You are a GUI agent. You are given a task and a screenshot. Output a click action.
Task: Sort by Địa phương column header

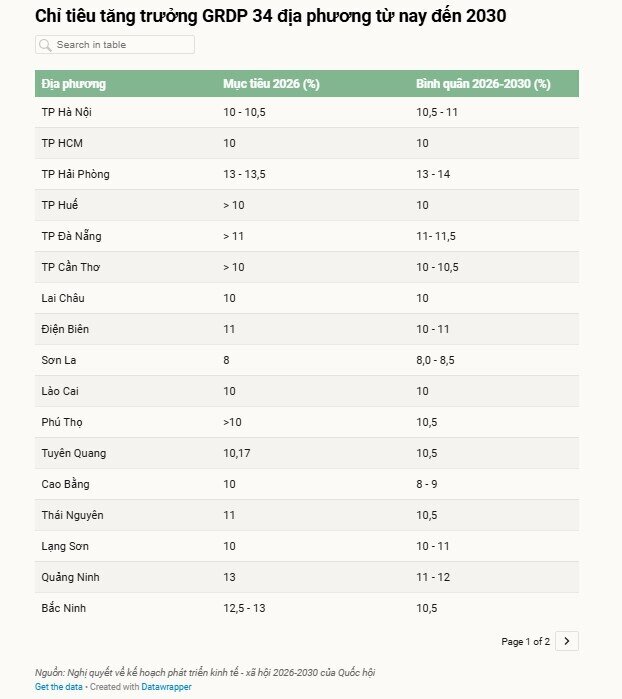coord(74,84)
